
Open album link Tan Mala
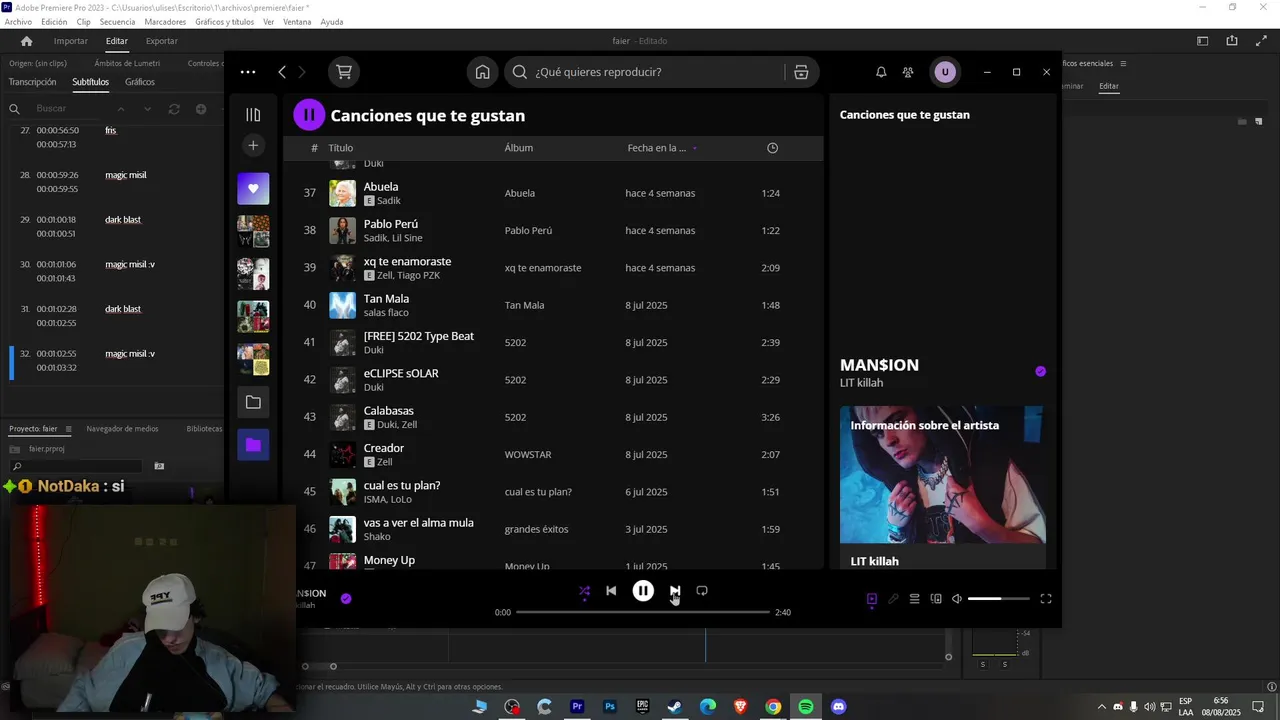point(524,305)
